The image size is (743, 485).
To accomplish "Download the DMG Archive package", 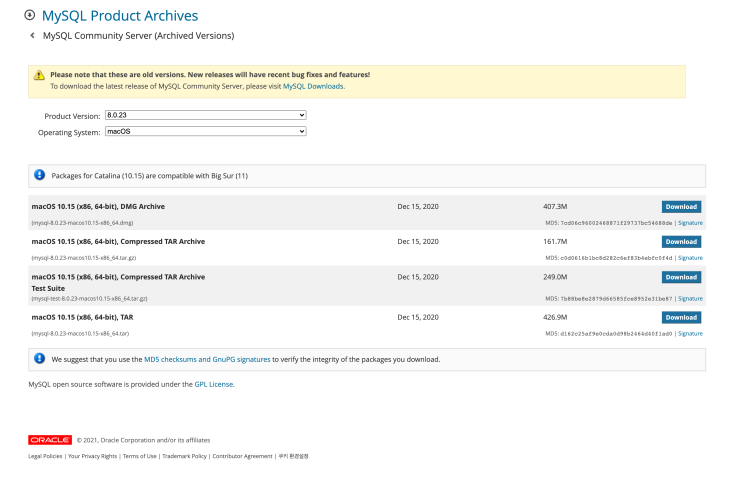I will [x=681, y=207].
